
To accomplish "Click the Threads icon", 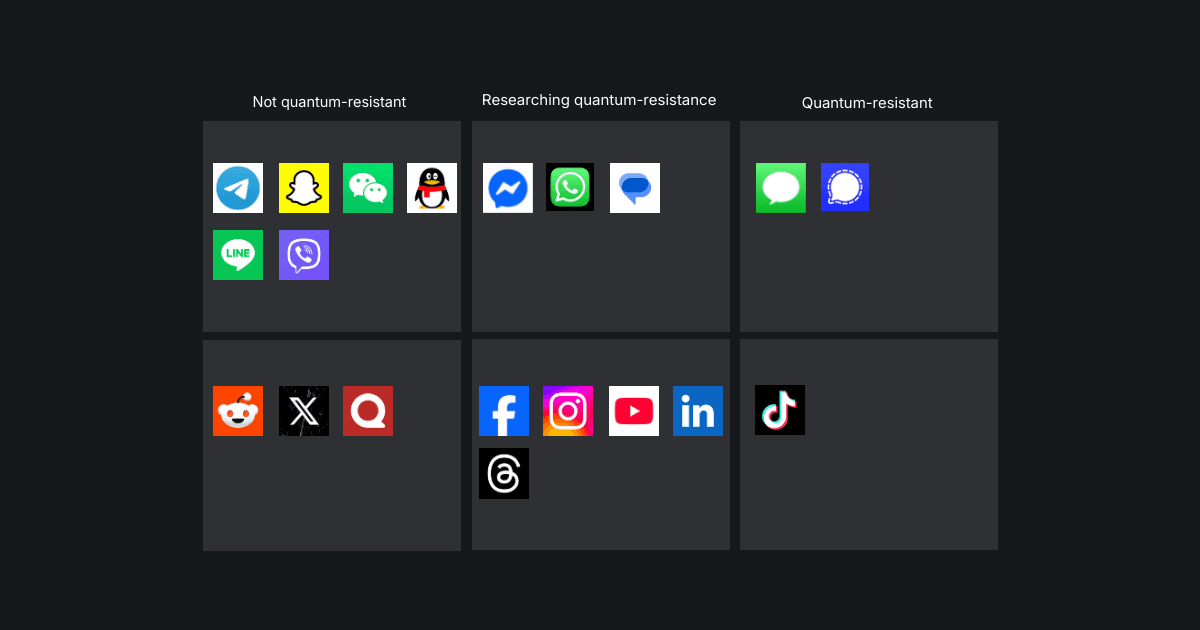I will coord(504,473).
